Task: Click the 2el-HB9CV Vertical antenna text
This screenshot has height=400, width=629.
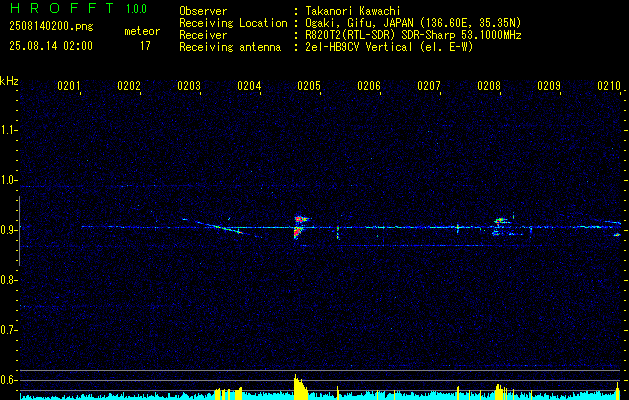Action: point(389,47)
